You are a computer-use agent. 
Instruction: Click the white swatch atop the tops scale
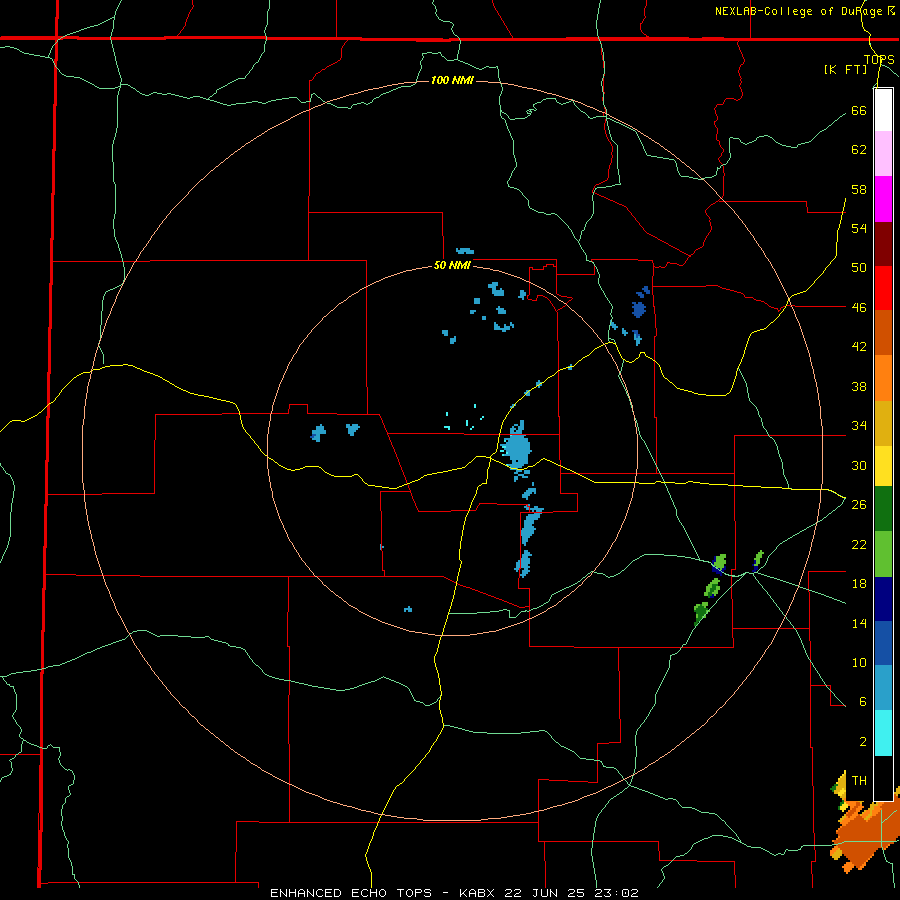tap(883, 110)
